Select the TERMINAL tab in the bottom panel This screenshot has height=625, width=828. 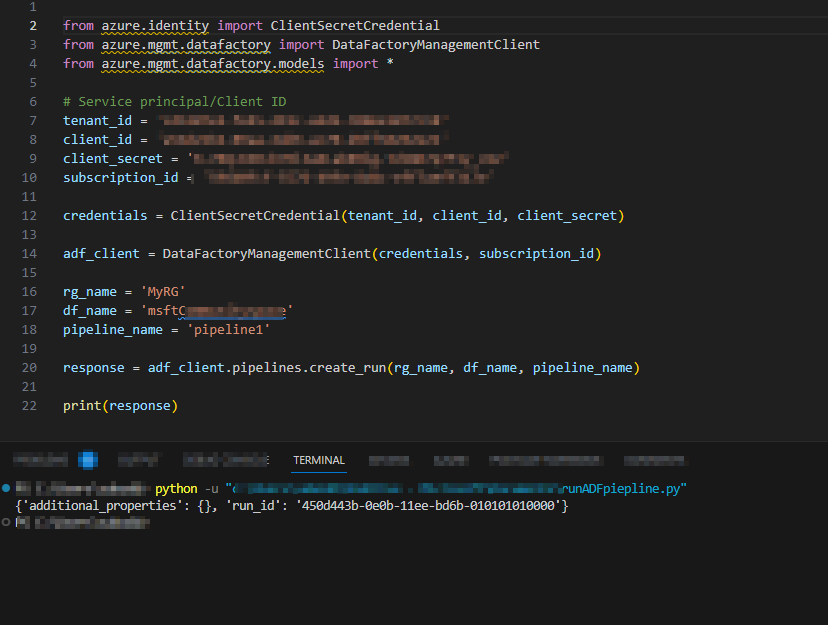318,460
